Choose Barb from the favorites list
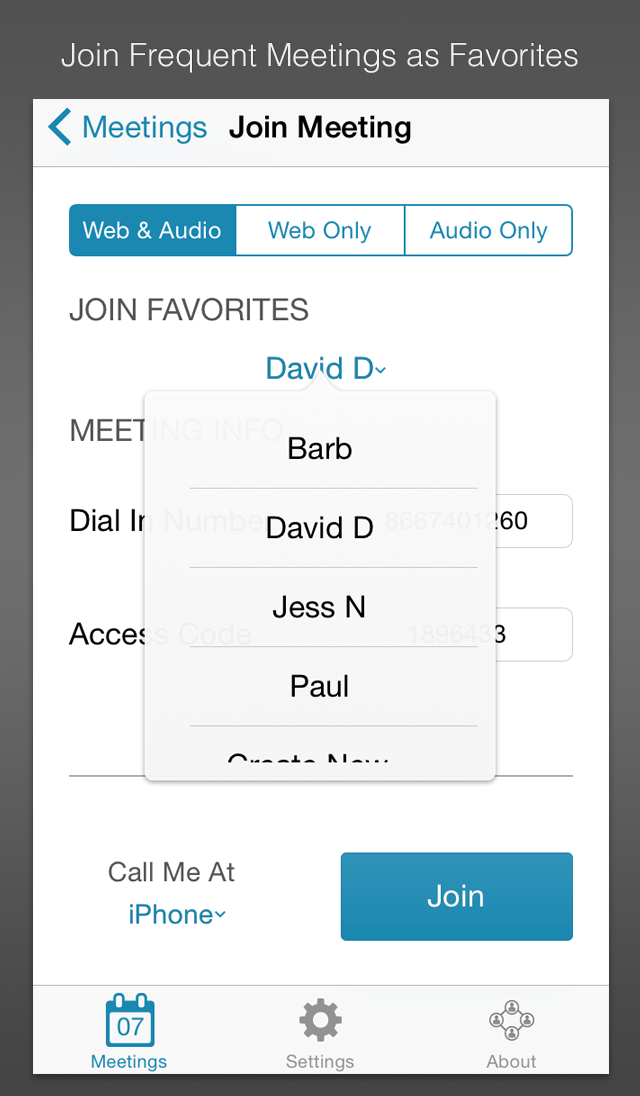640x1096 pixels. (x=320, y=449)
